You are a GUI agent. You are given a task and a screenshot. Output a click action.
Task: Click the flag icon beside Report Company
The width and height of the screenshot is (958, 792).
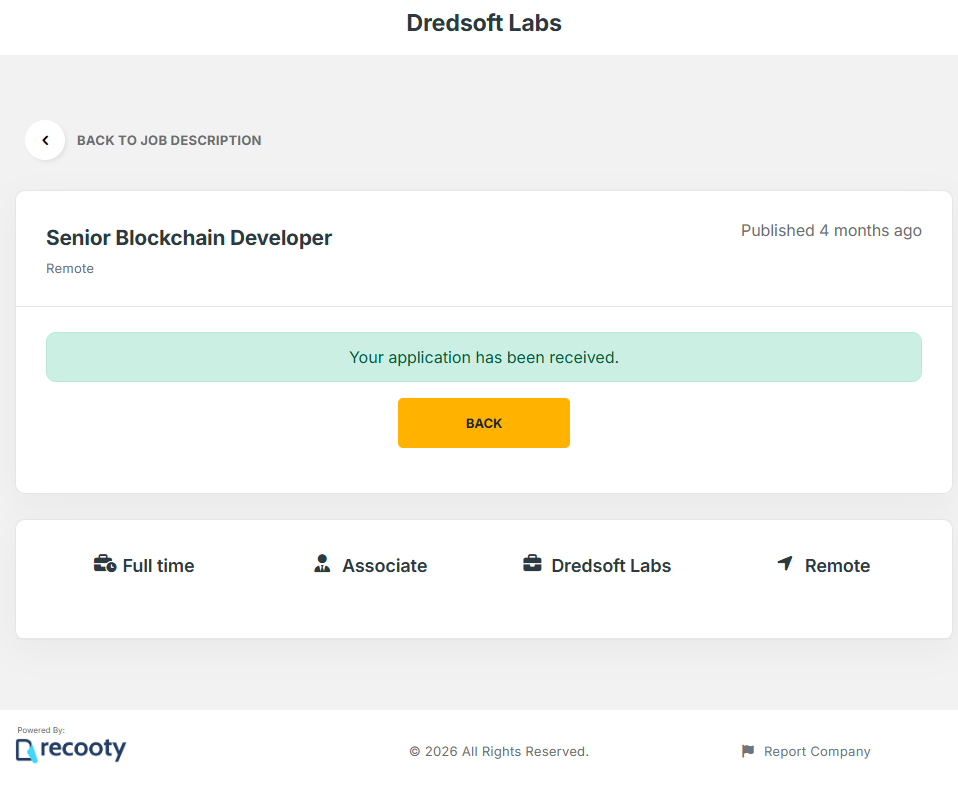click(x=748, y=751)
